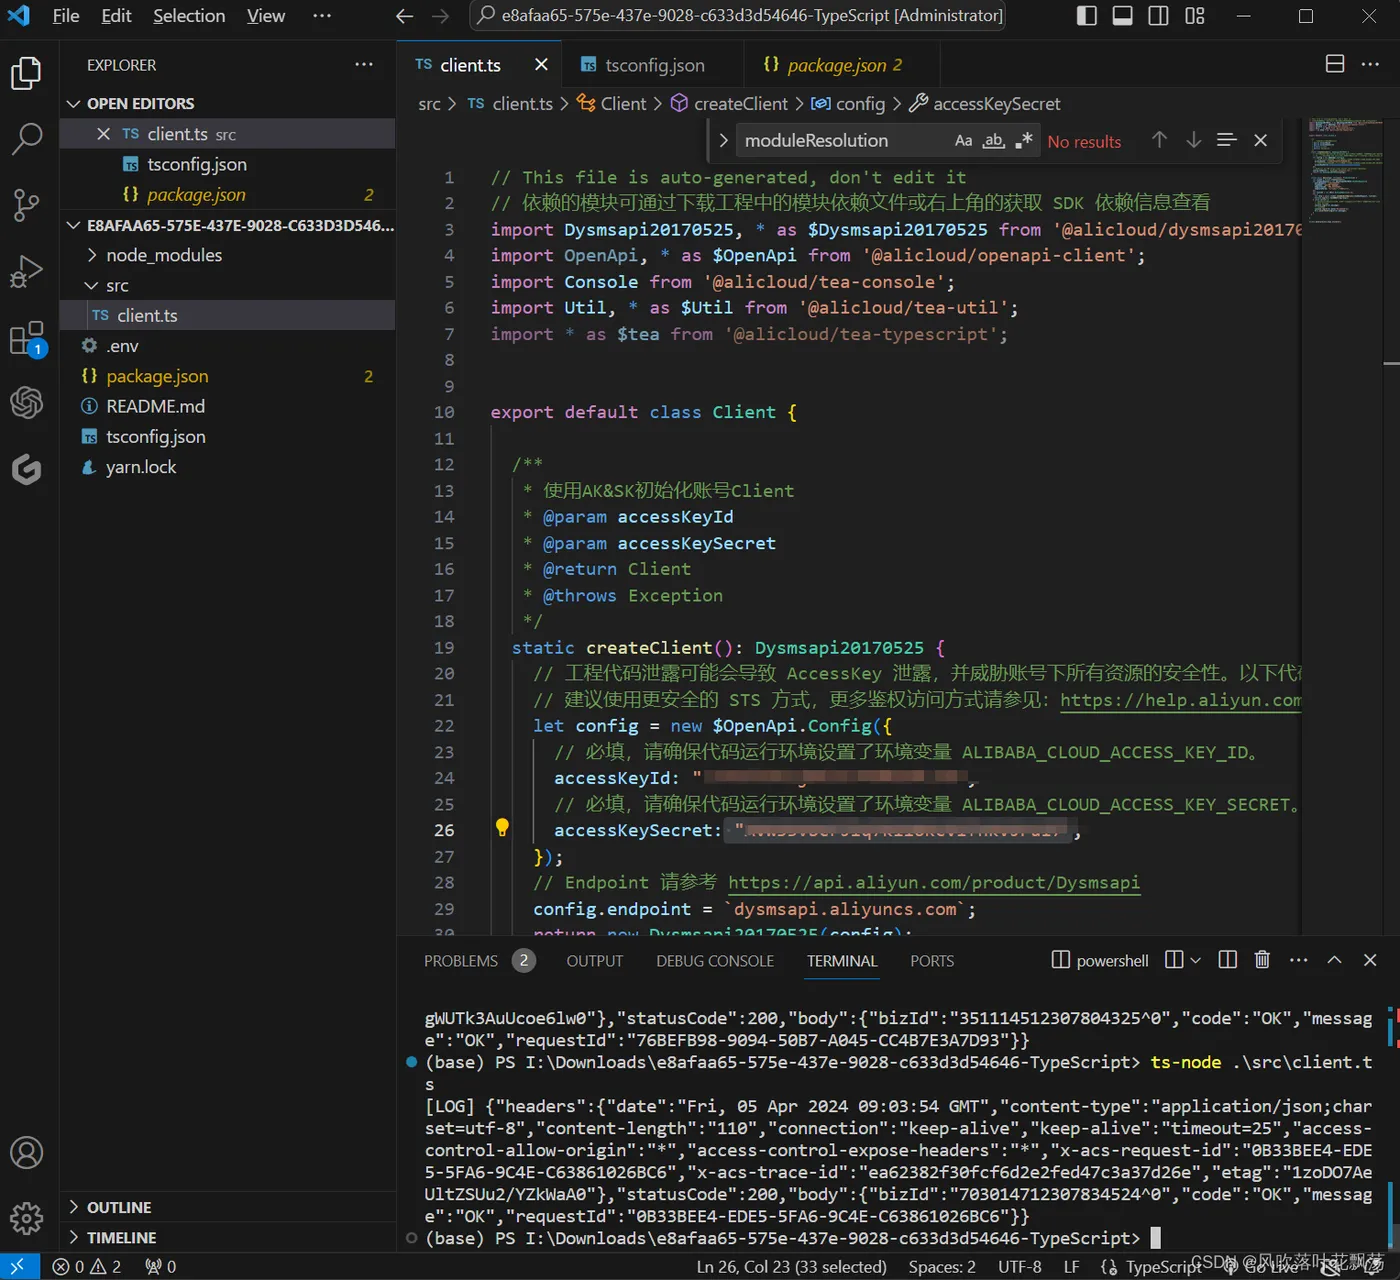Open the Edit menu

(116, 16)
